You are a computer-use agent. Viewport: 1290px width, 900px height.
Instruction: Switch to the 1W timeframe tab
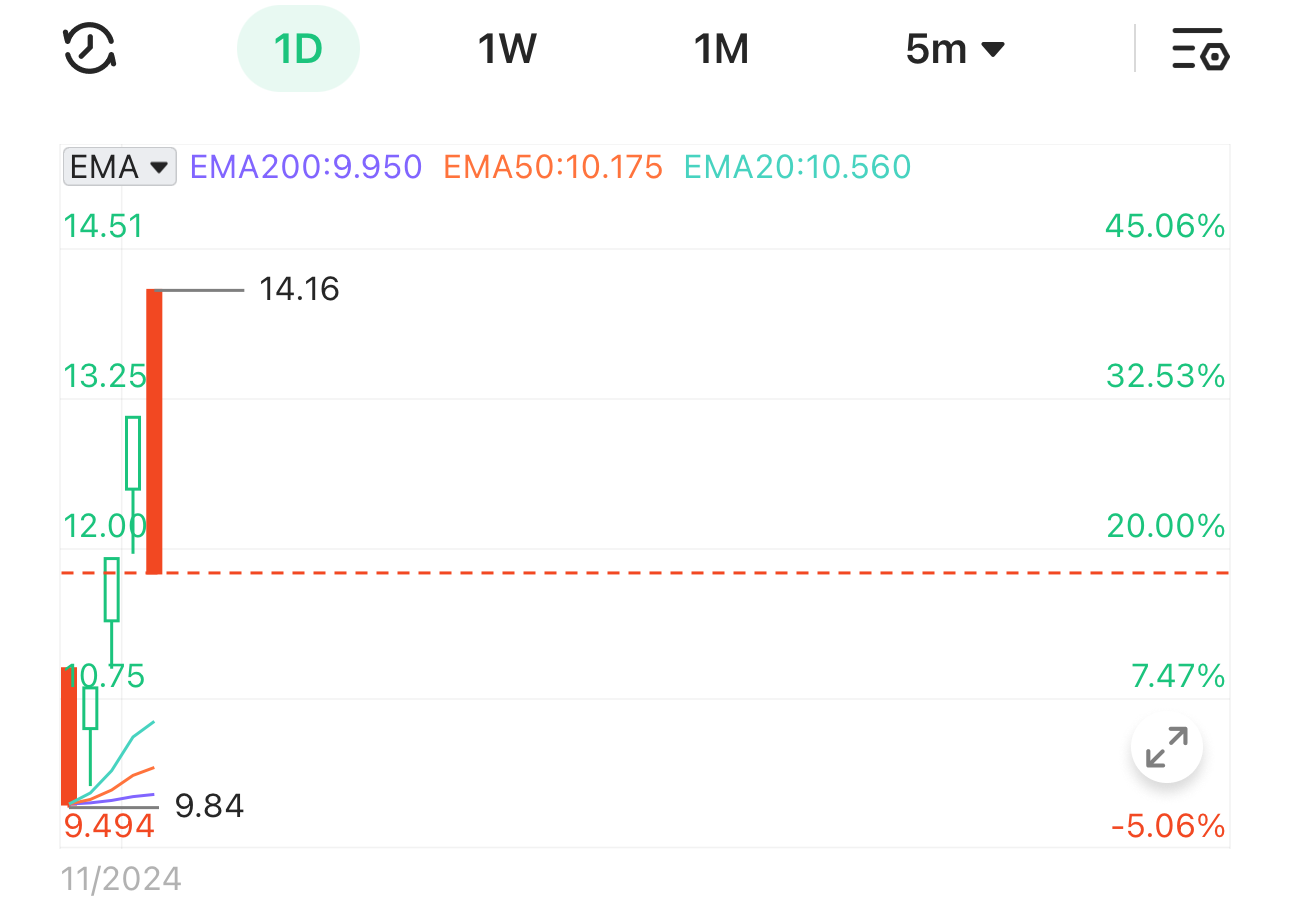pyautogui.click(x=507, y=48)
